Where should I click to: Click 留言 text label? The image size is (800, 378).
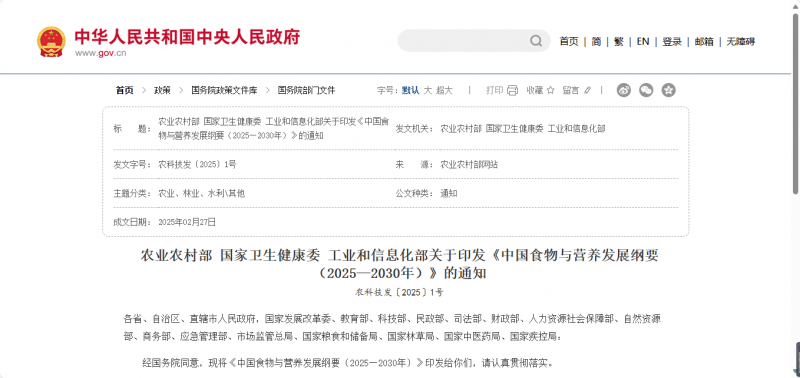pyautogui.click(x=571, y=90)
